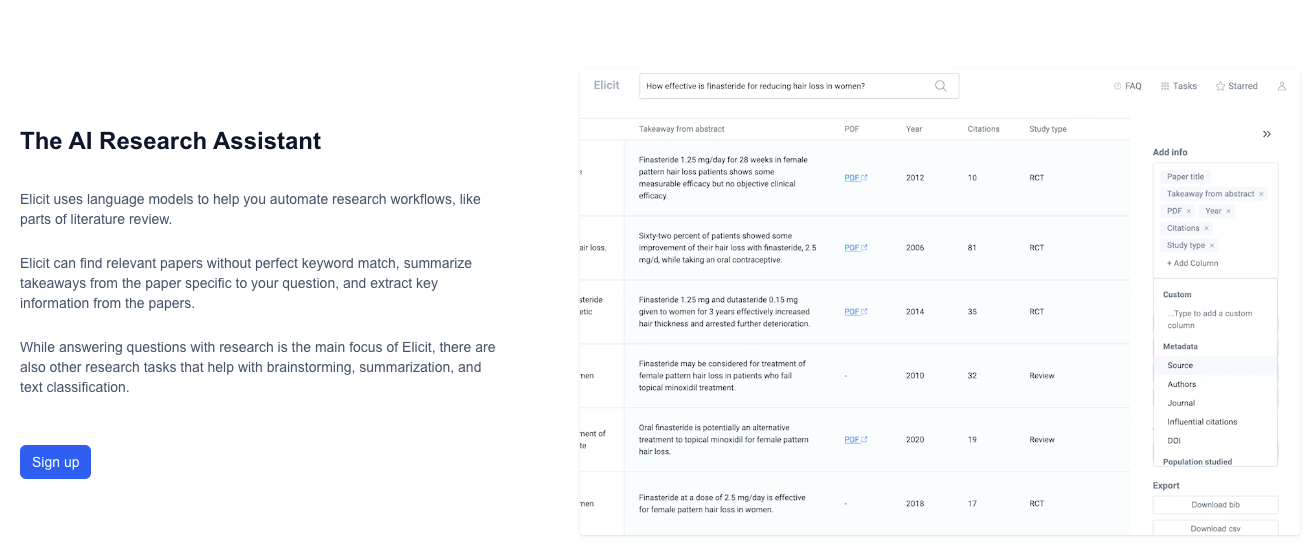Remove the Citations column tag
Image resolution: width=1310 pixels, height=550 pixels.
pyautogui.click(x=1206, y=228)
